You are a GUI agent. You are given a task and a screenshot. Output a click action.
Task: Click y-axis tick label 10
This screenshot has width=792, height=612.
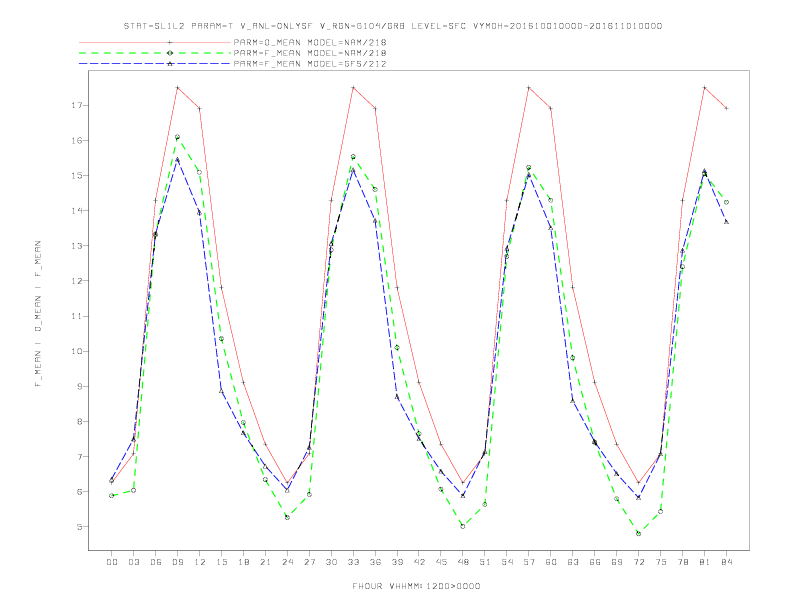coord(77,351)
